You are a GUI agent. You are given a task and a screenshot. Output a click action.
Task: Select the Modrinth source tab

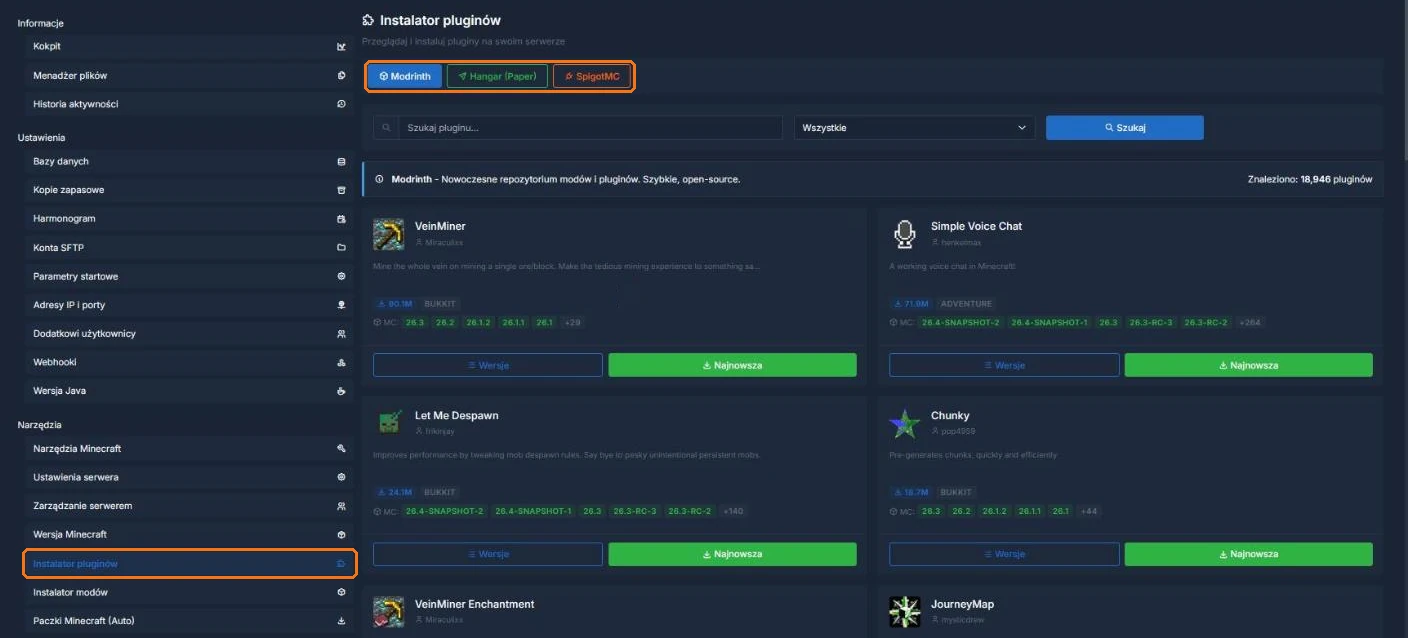405,76
